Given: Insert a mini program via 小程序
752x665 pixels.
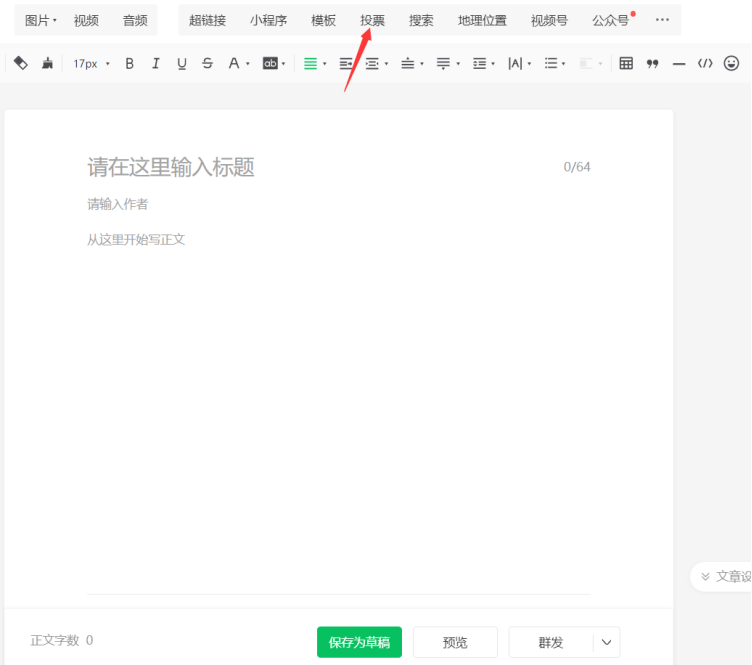Looking at the screenshot, I should 268,20.
